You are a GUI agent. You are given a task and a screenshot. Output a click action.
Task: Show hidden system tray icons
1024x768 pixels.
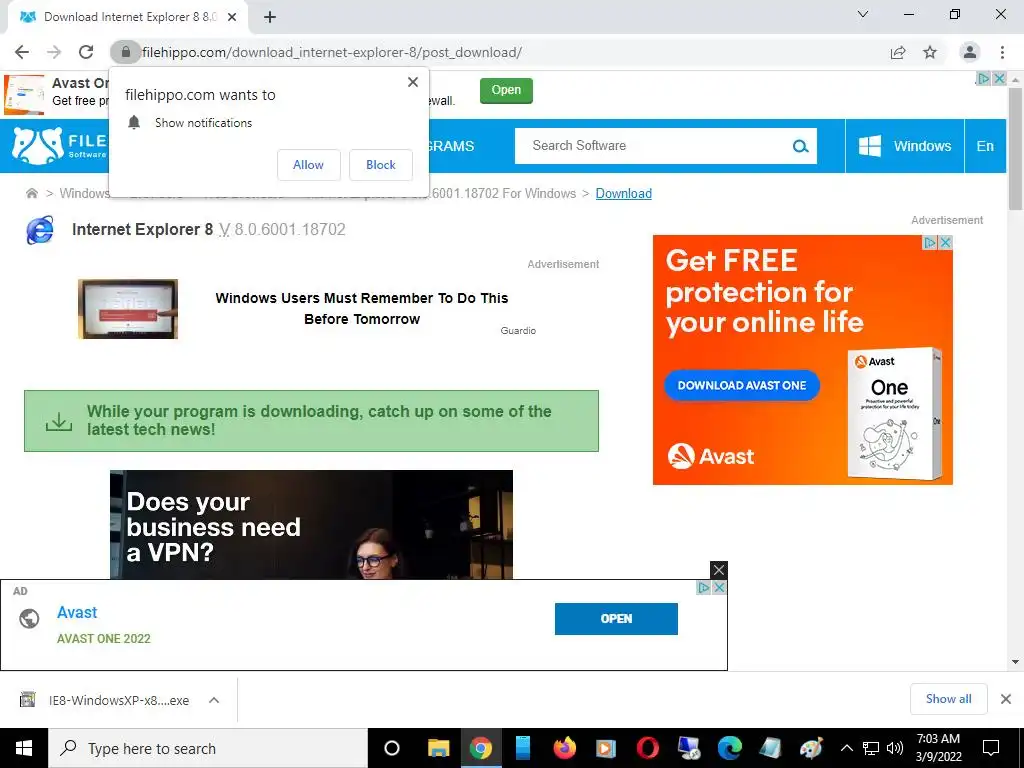point(846,748)
